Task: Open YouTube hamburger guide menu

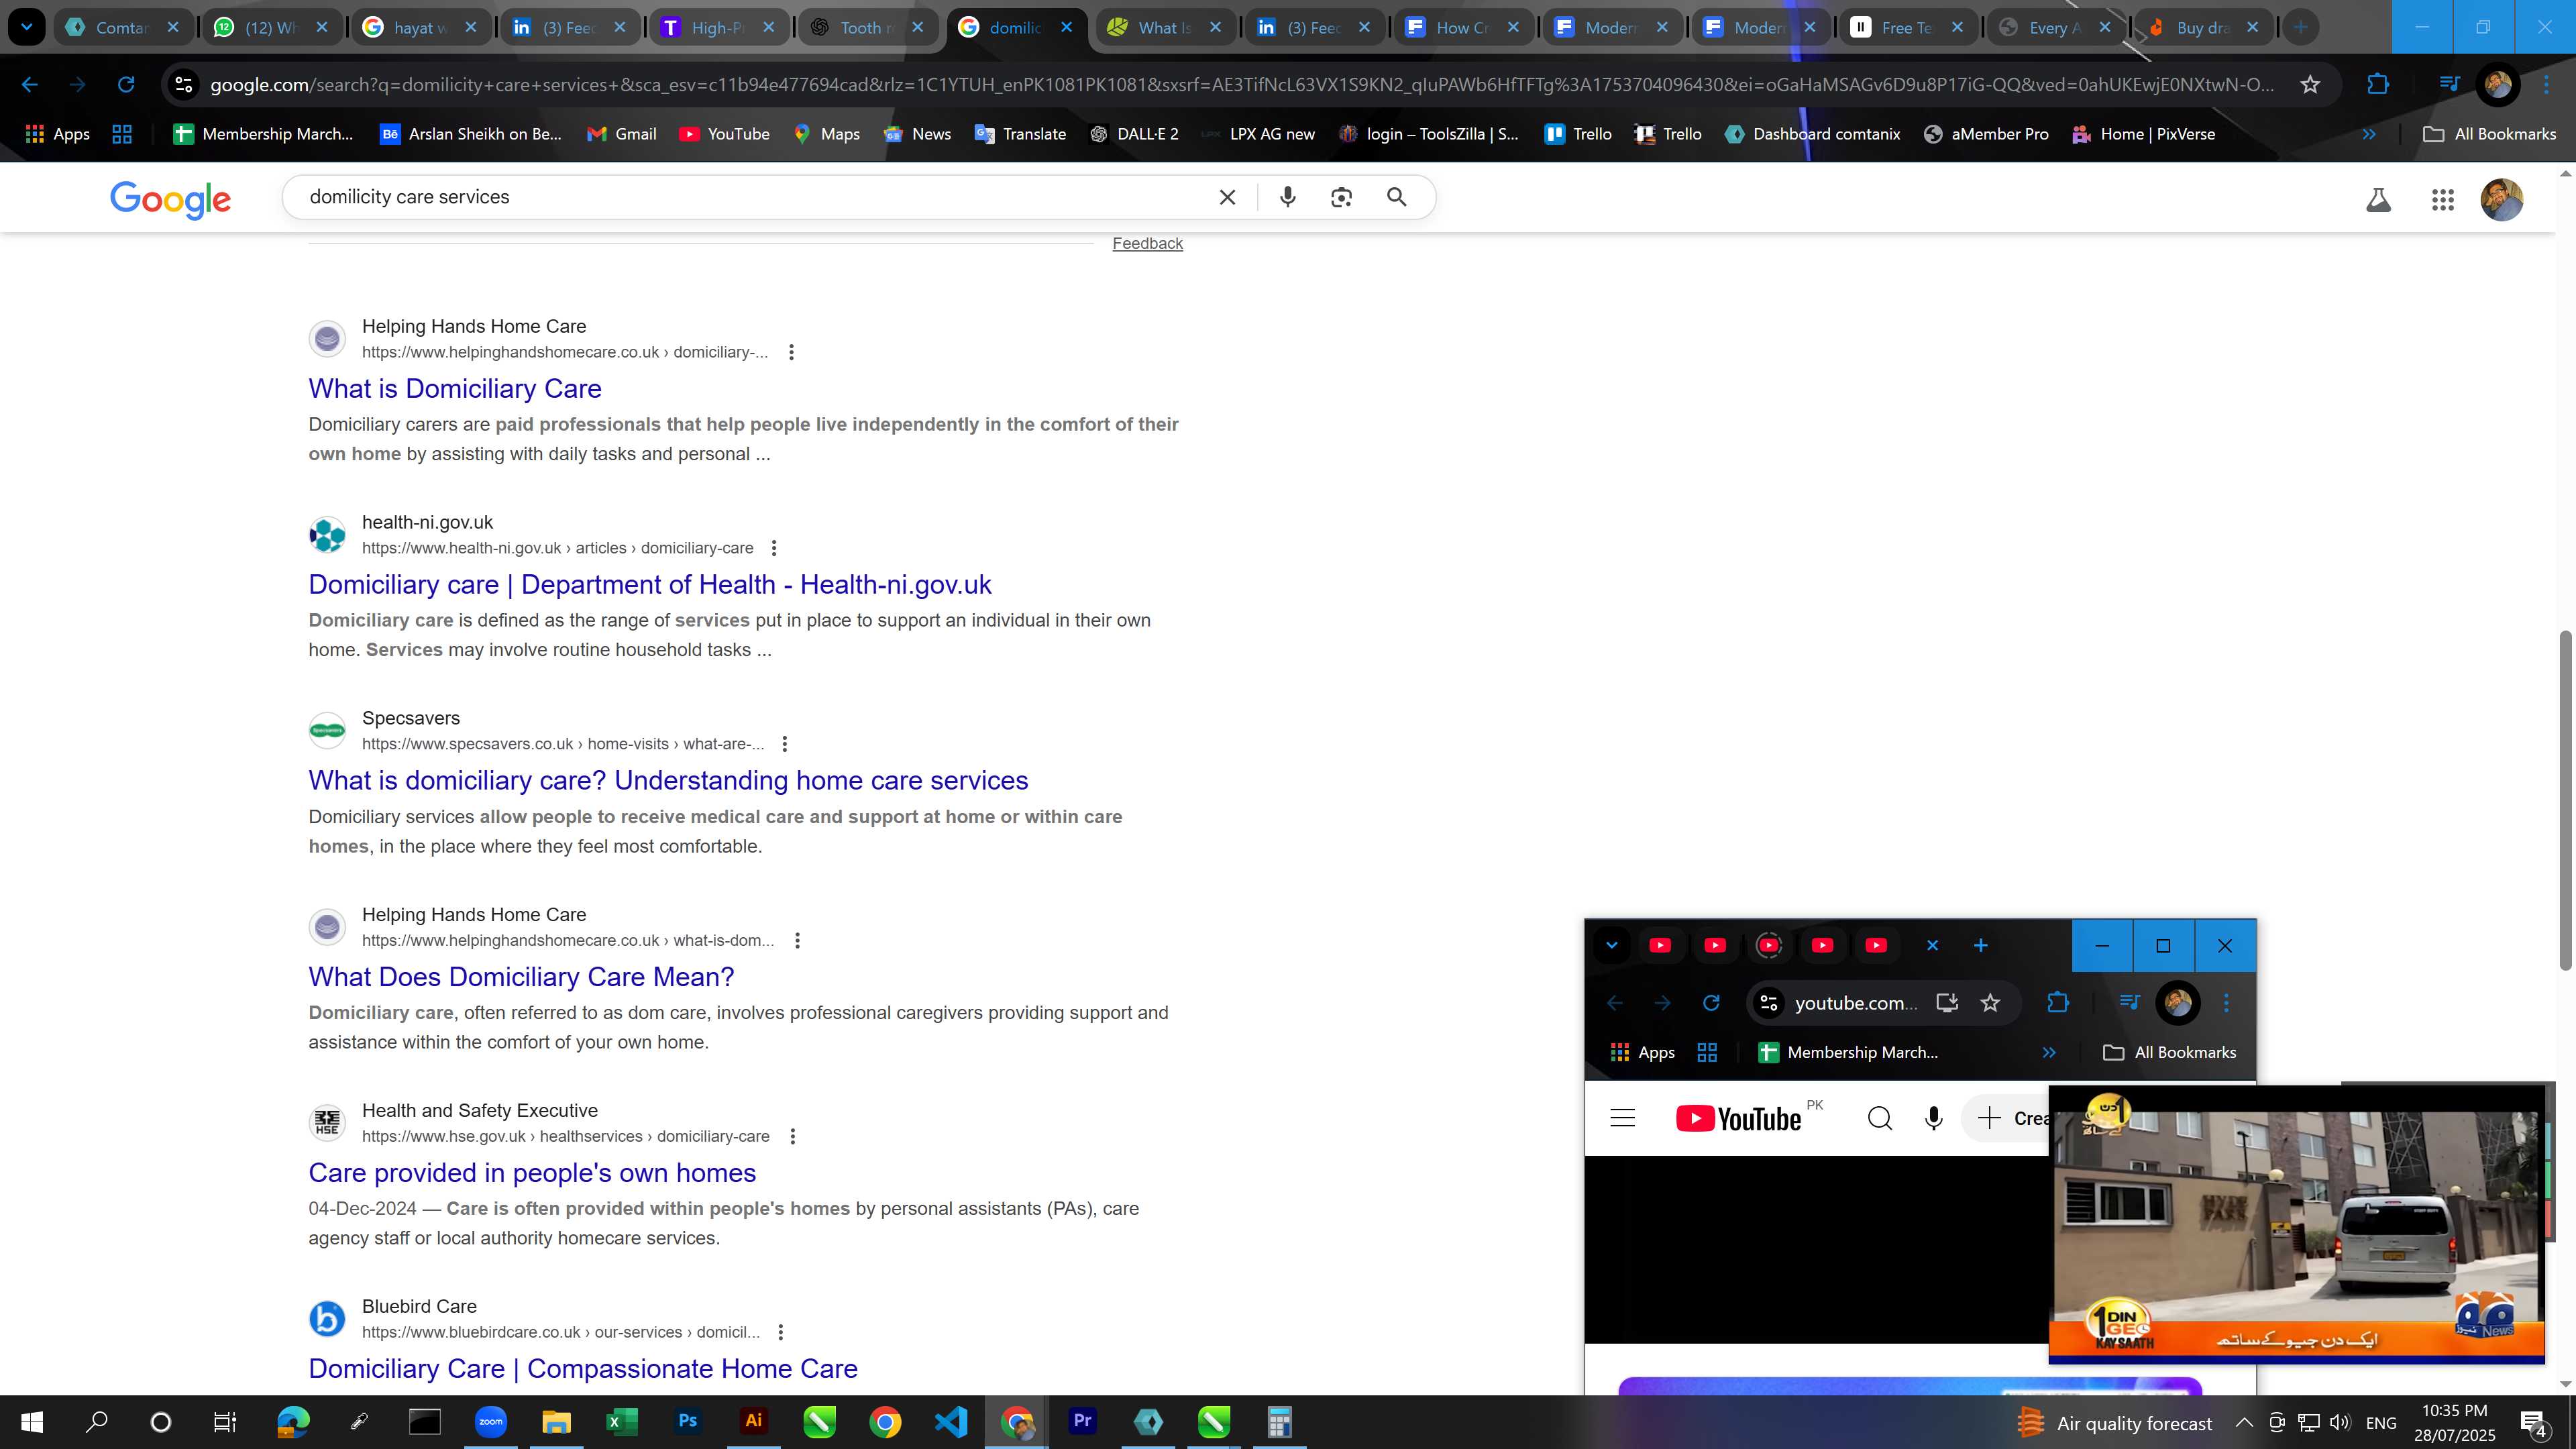Action: tap(1622, 1118)
